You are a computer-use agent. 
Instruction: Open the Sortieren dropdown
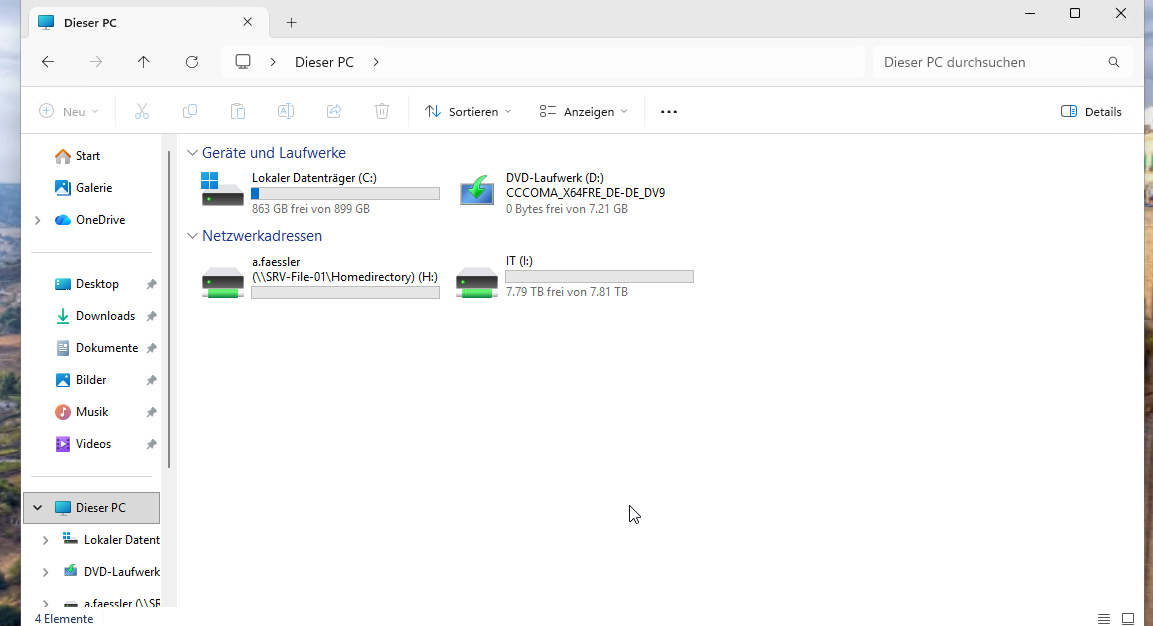tap(468, 111)
